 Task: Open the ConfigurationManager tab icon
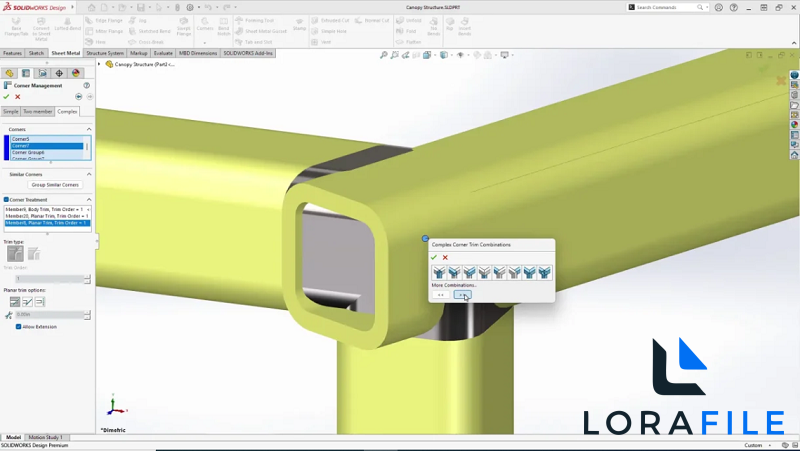43,73
